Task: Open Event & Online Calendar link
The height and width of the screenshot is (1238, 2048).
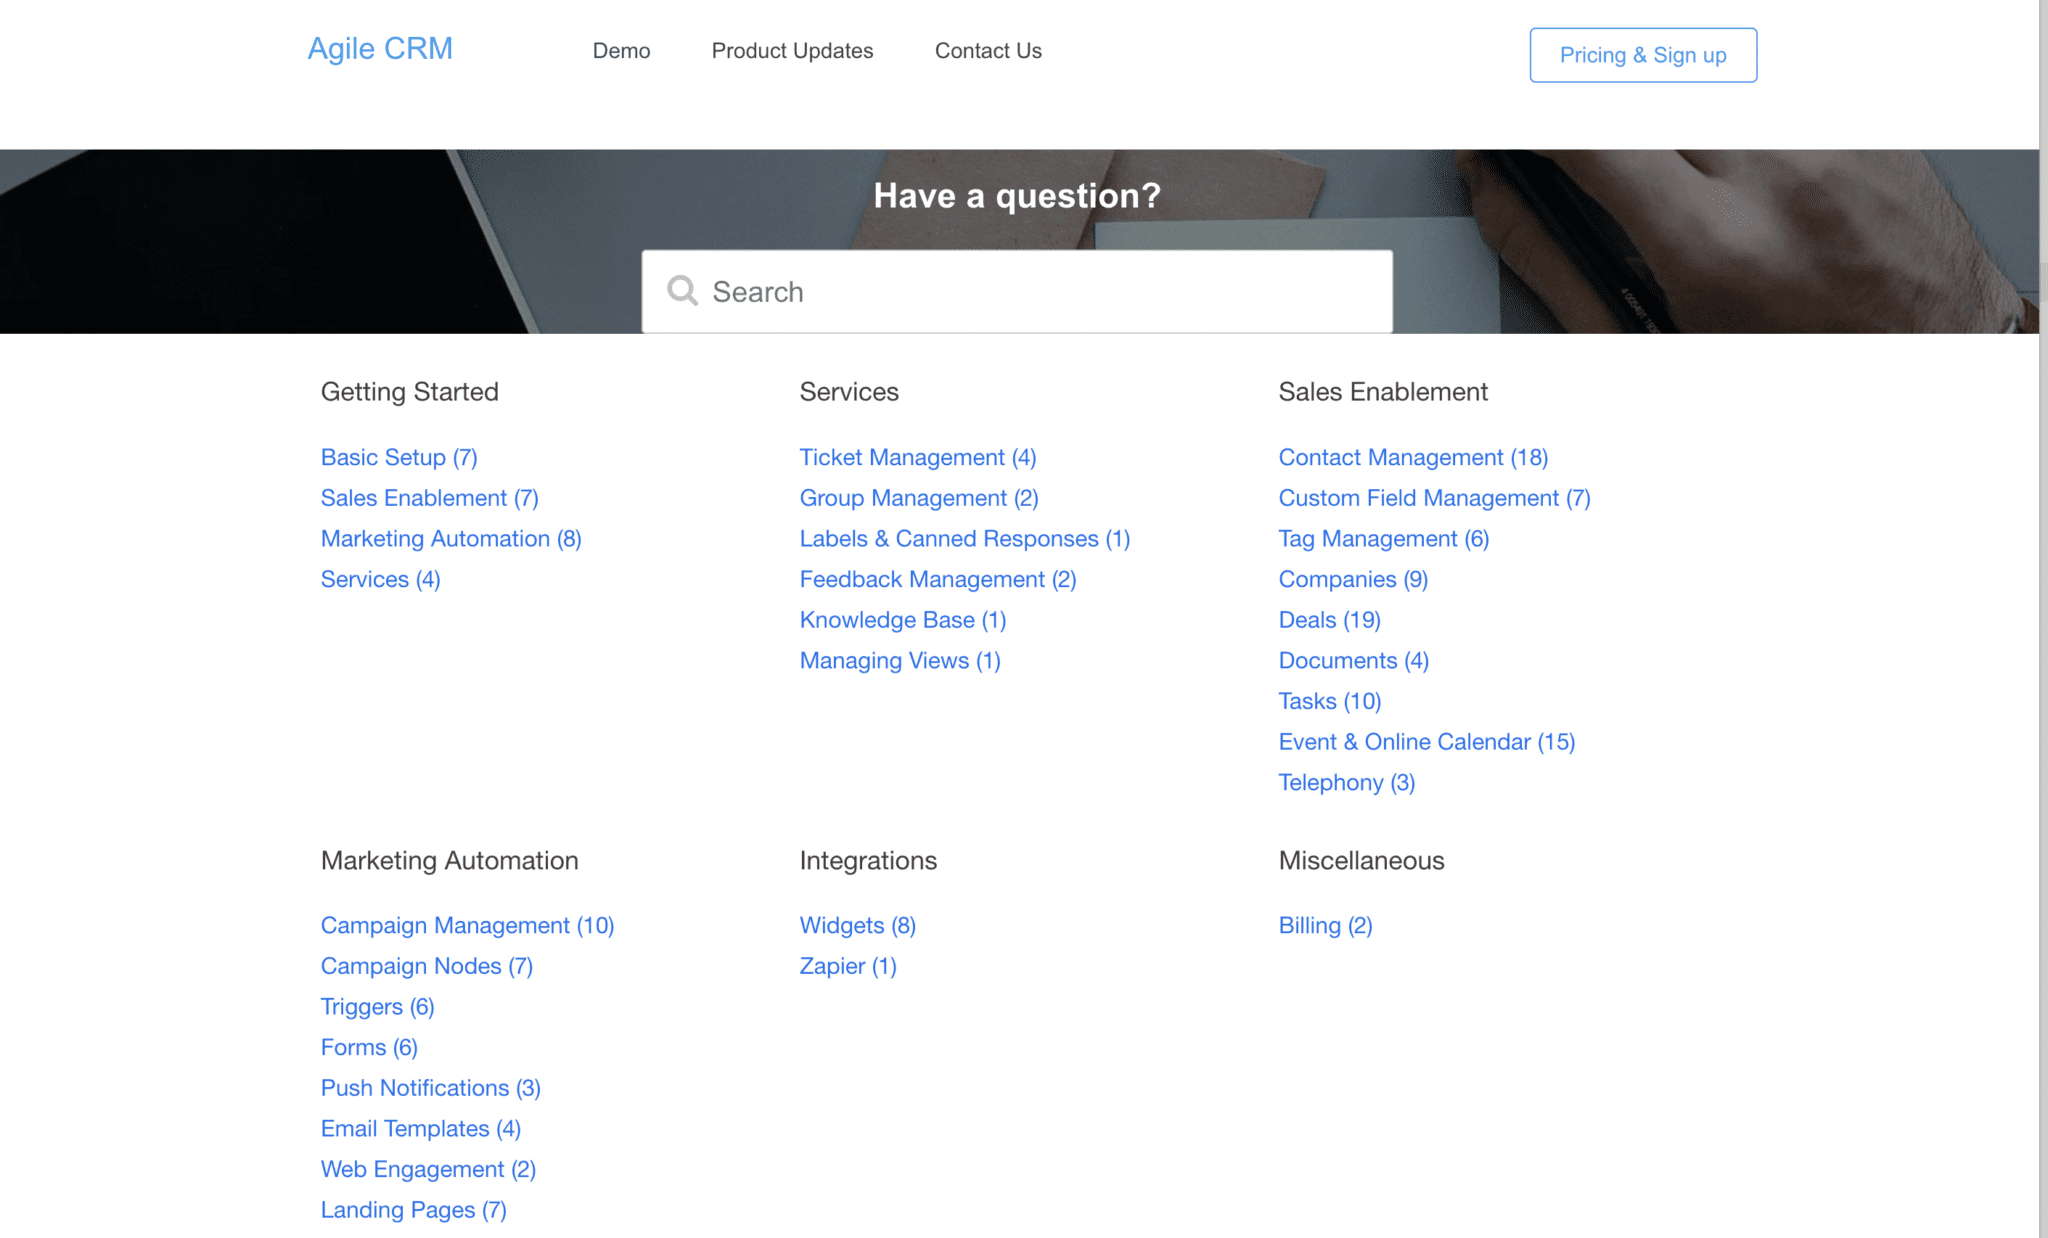Action: [1426, 742]
